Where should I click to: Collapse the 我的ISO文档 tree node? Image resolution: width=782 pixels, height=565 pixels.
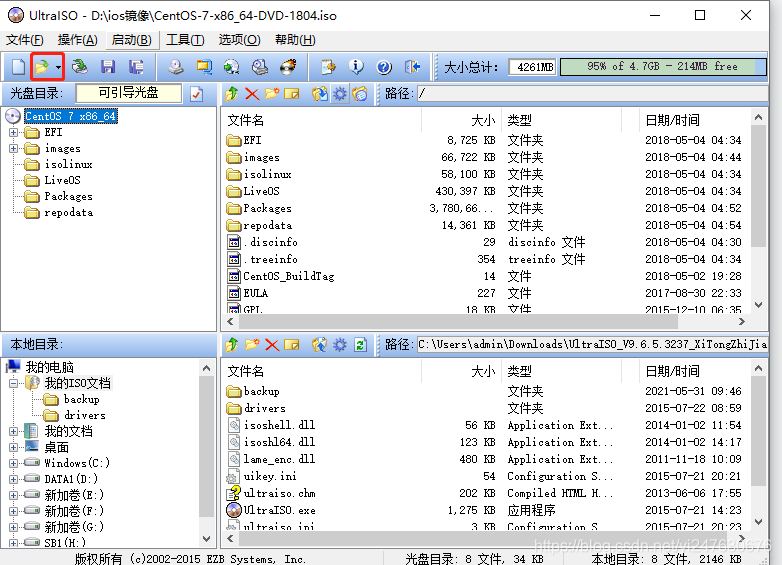tap(13, 383)
